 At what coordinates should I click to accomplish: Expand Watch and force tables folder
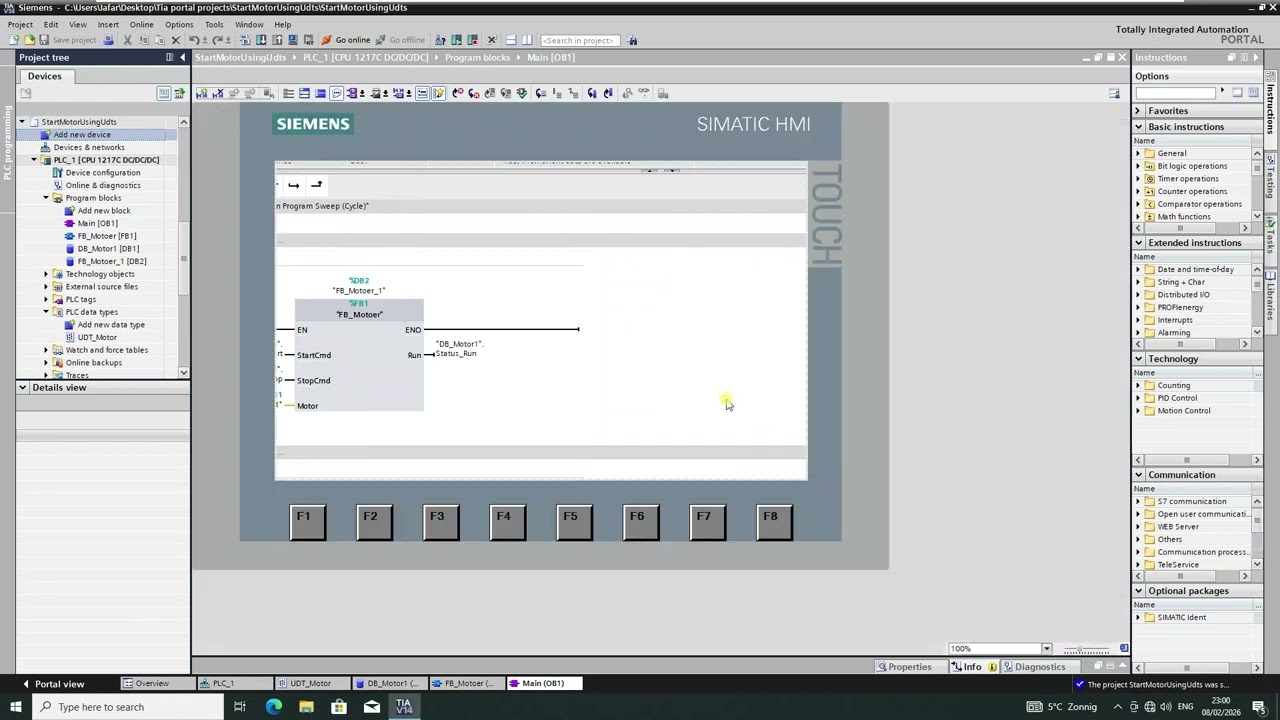(x=45, y=350)
